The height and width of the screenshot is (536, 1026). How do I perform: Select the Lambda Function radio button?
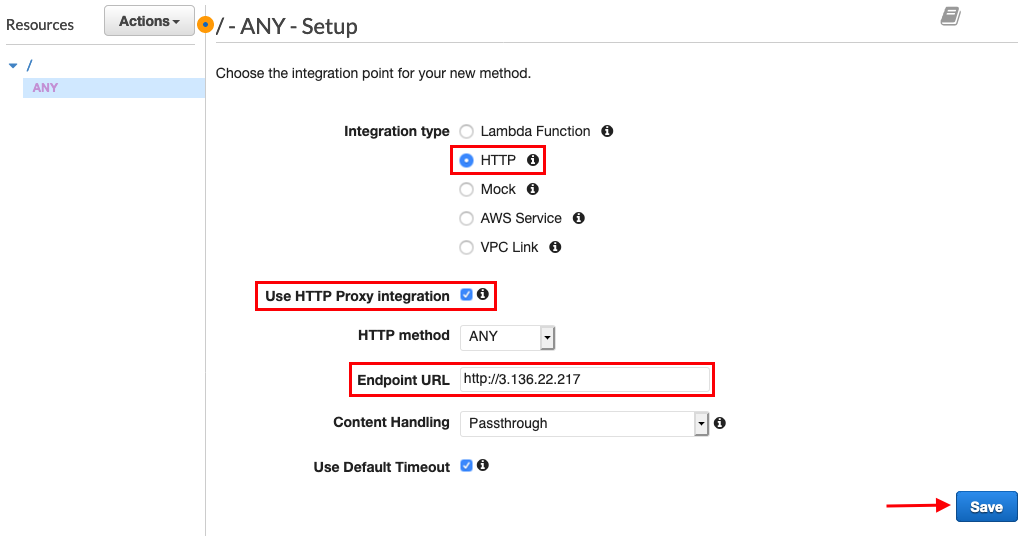pyautogui.click(x=466, y=132)
